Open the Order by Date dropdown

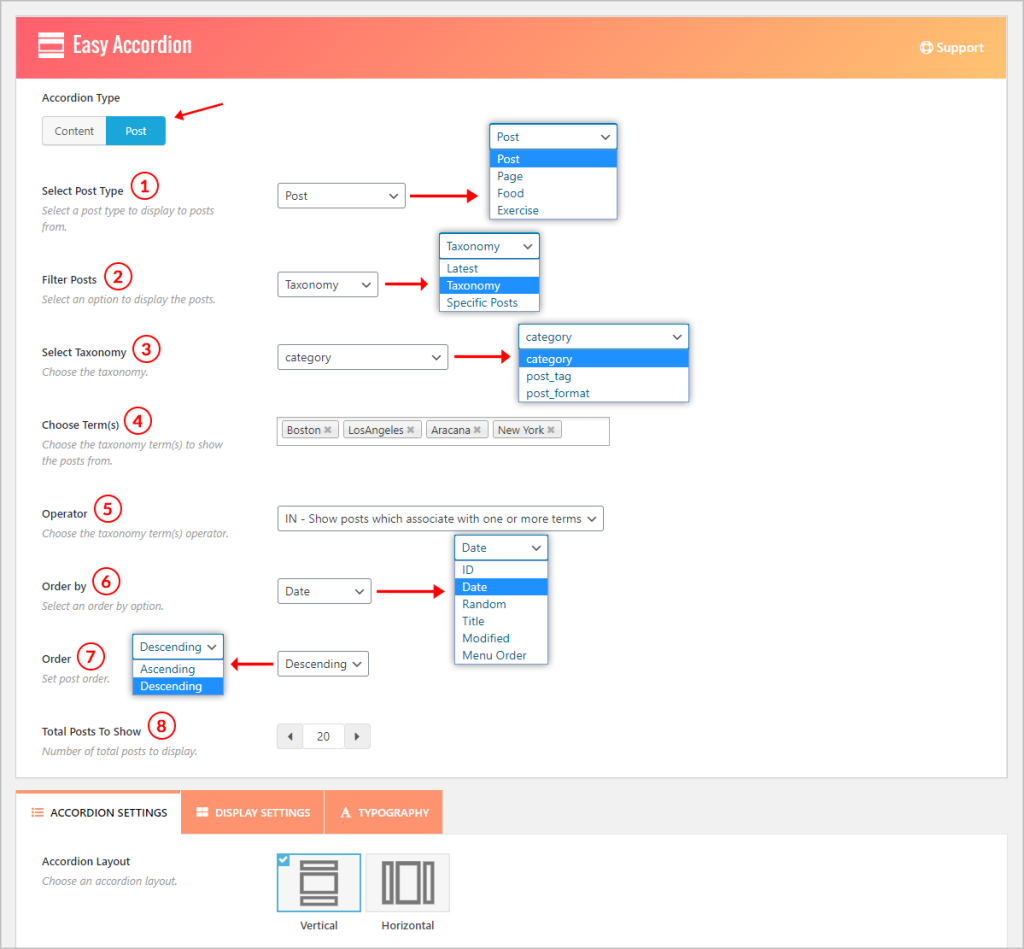pos(324,591)
